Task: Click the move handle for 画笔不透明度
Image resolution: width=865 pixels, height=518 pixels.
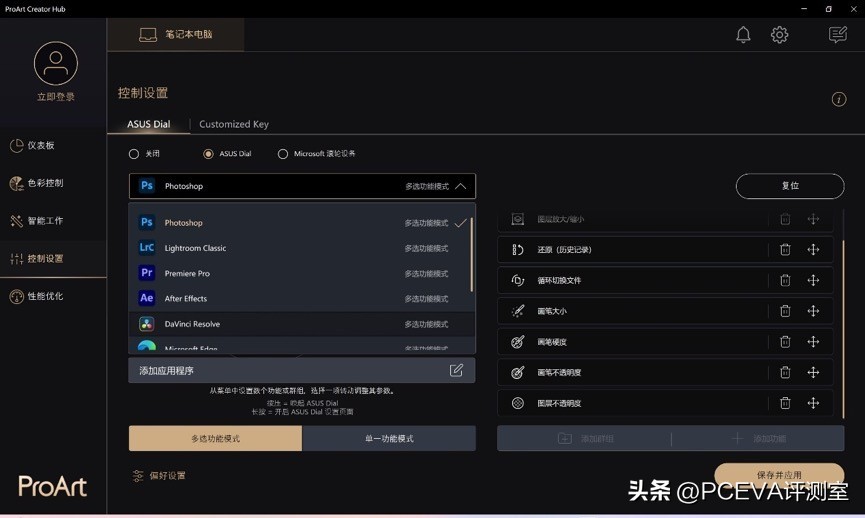Action: point(813,372)
